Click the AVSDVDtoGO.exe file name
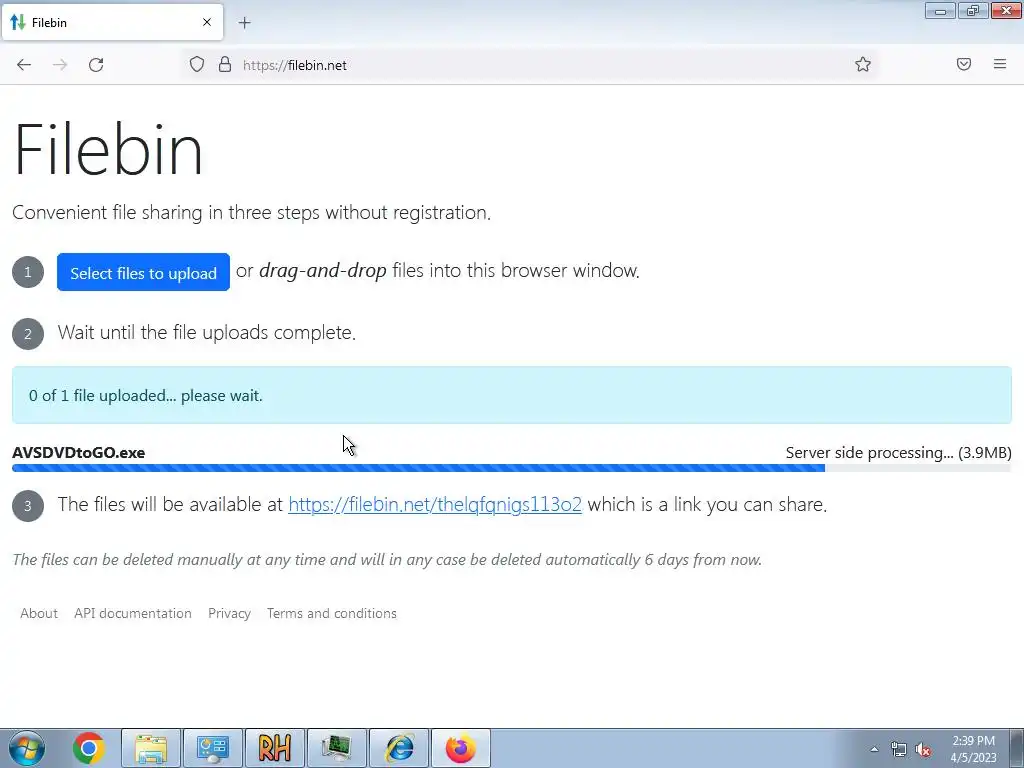The width and height of the screenshot is (1024, 768). tap(78, 453)
